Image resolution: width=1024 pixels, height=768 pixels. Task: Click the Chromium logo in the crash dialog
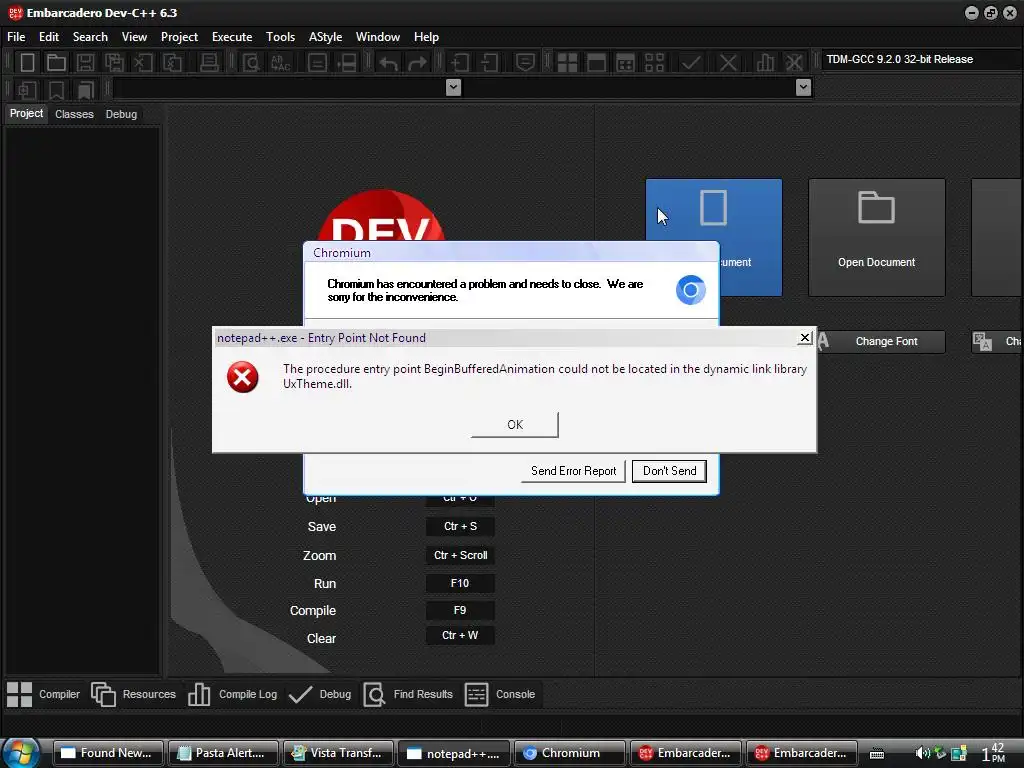click(690, 290)
